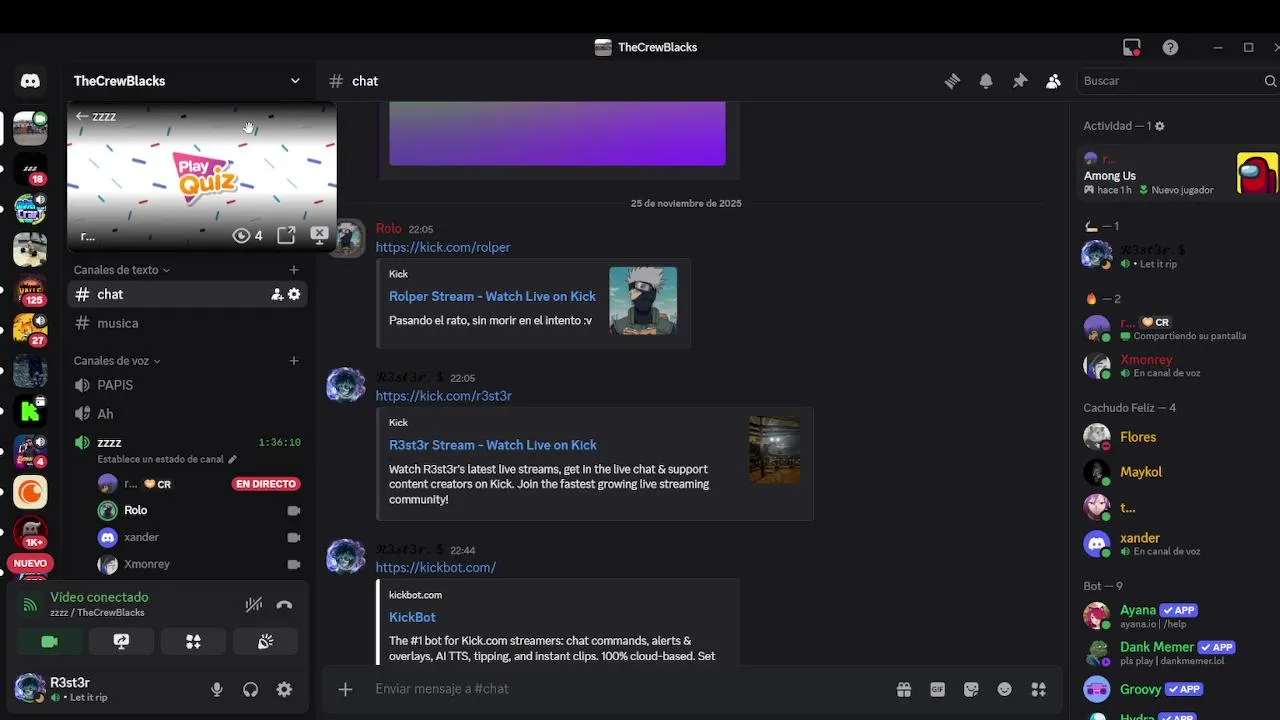
Task: Add attachment plus button in message bar
Action: [345, 689]
